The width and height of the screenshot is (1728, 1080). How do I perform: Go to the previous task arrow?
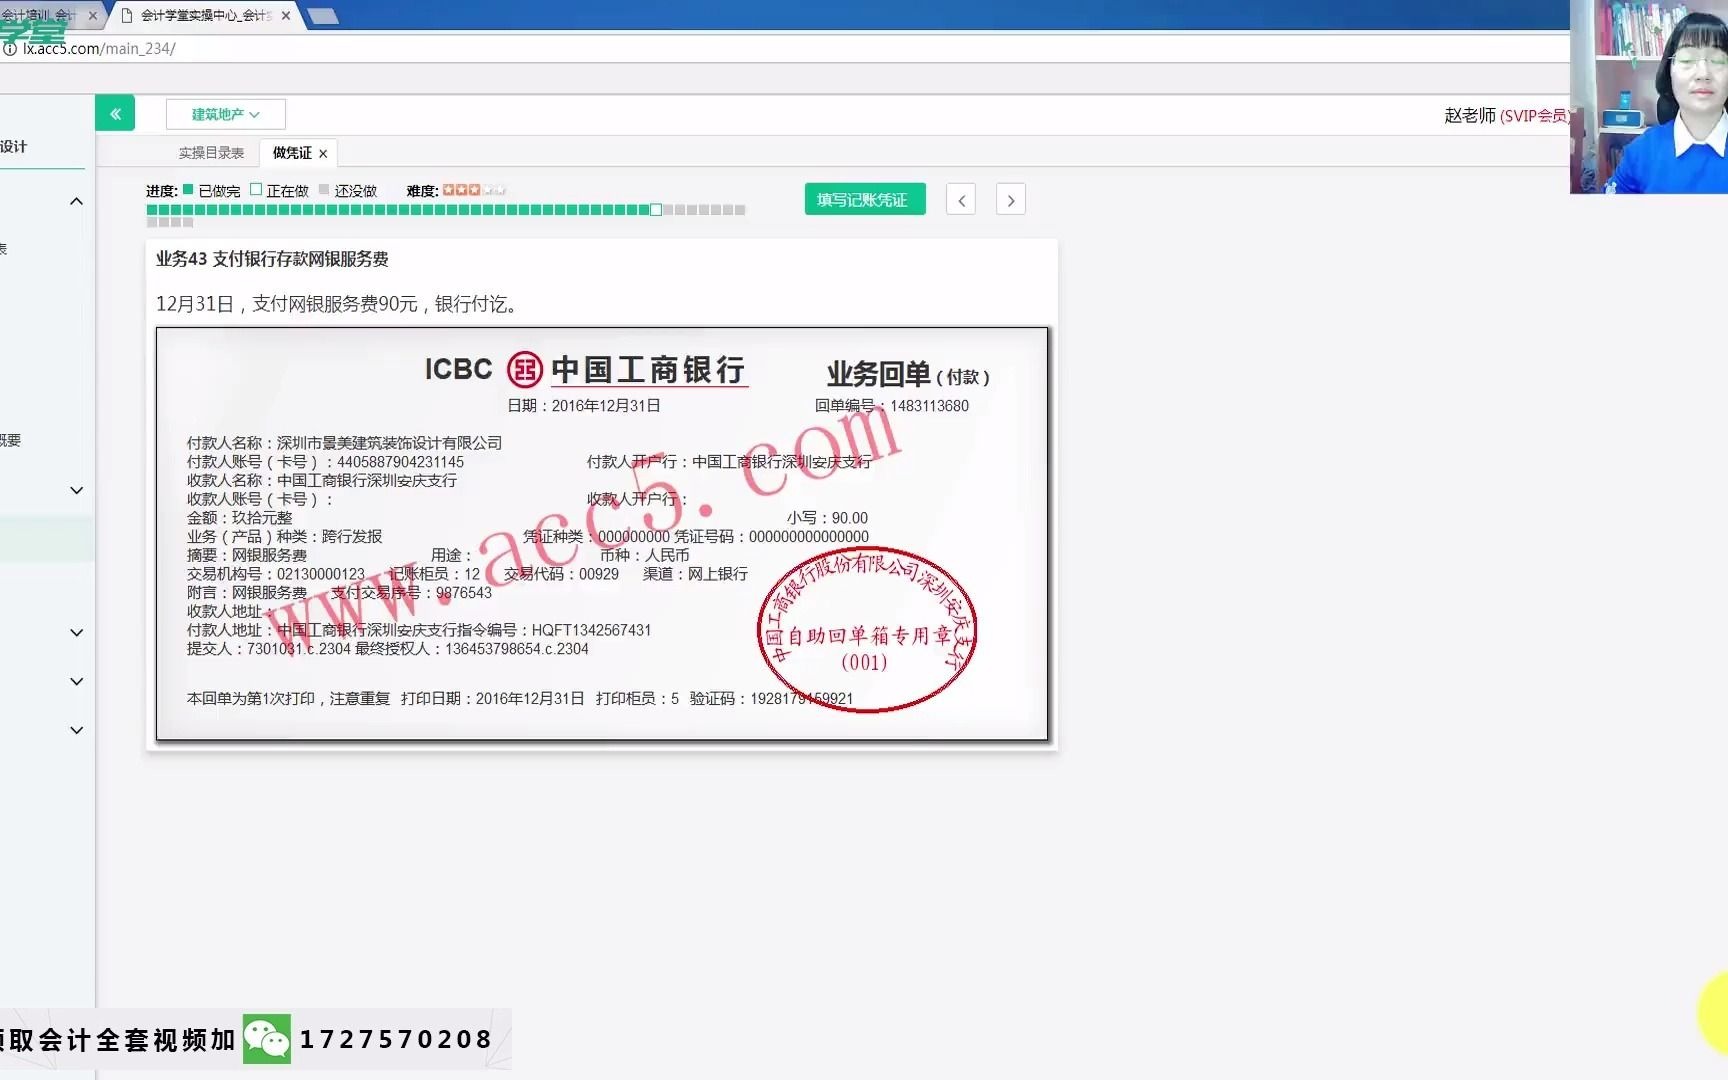[x=961, y=200]
